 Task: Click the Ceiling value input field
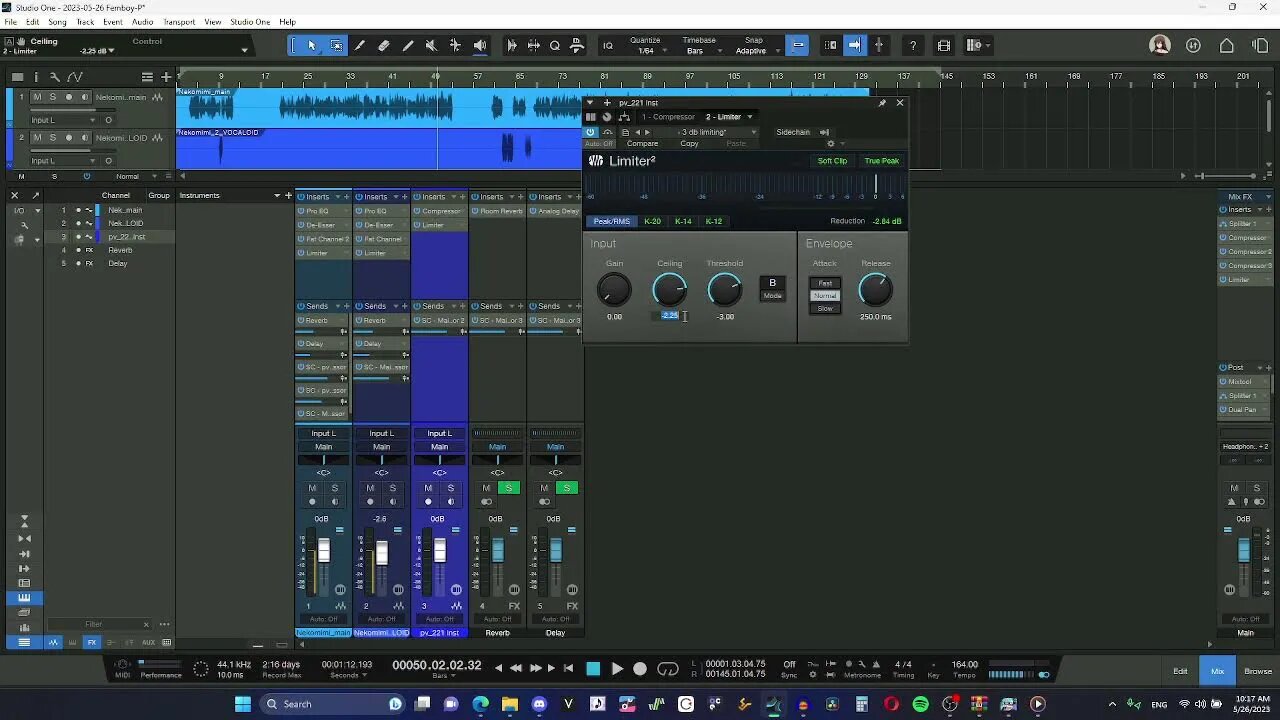tap(670, 316)
